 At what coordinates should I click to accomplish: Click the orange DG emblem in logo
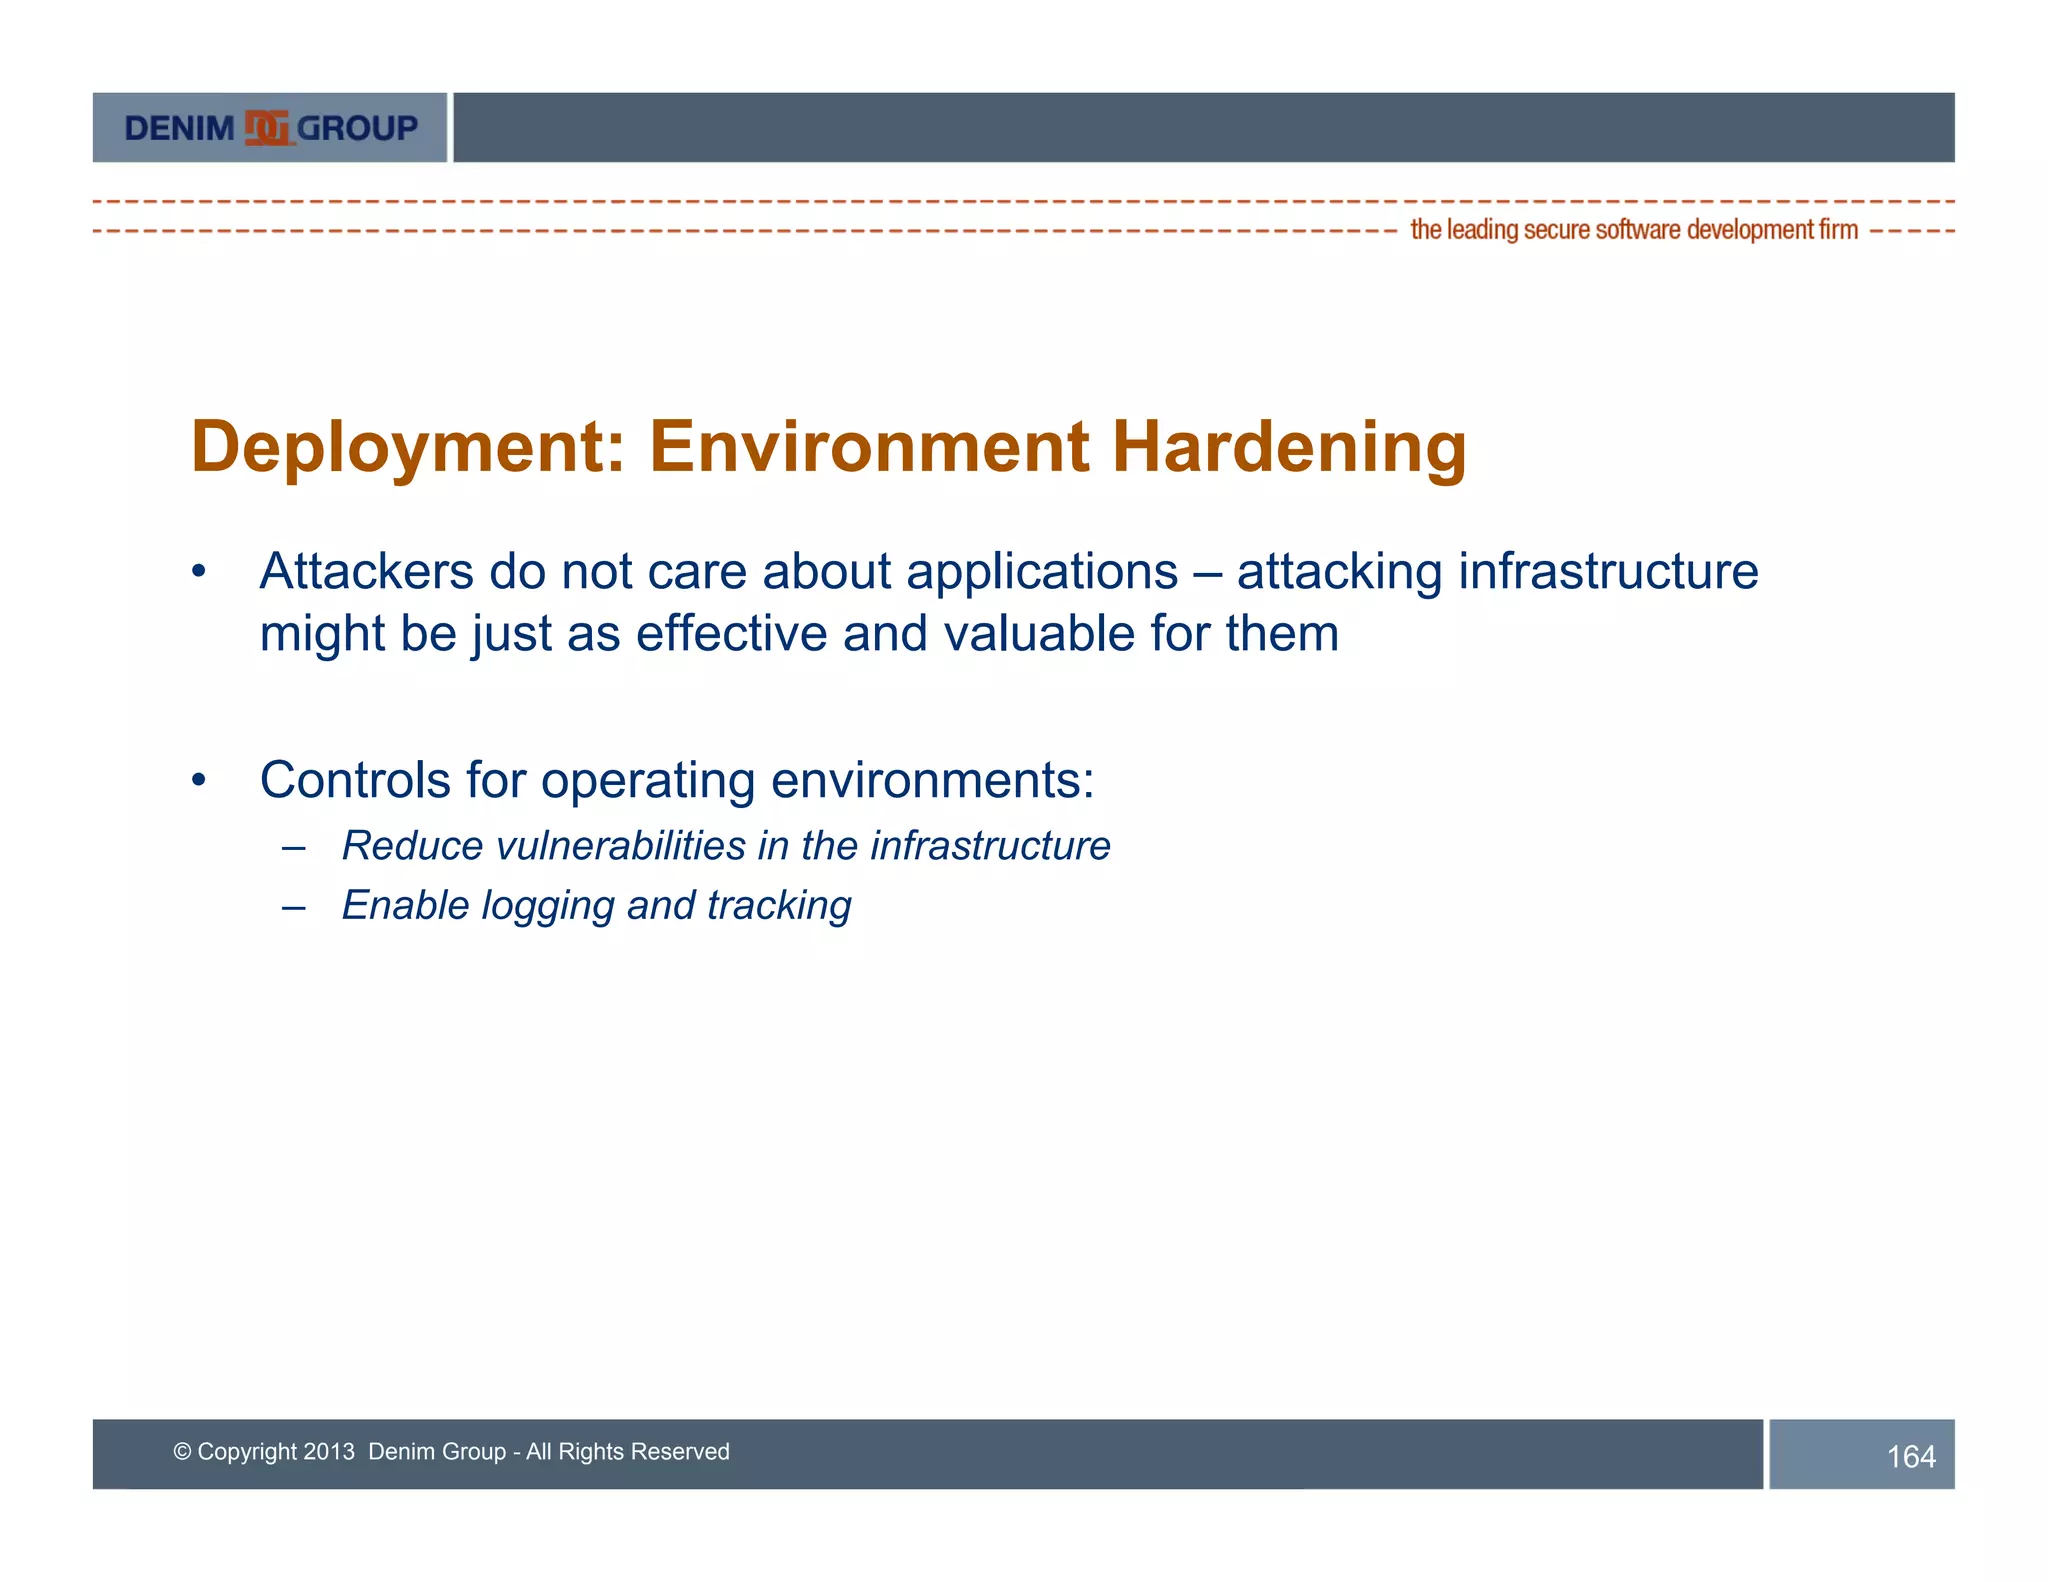point(268,128)
